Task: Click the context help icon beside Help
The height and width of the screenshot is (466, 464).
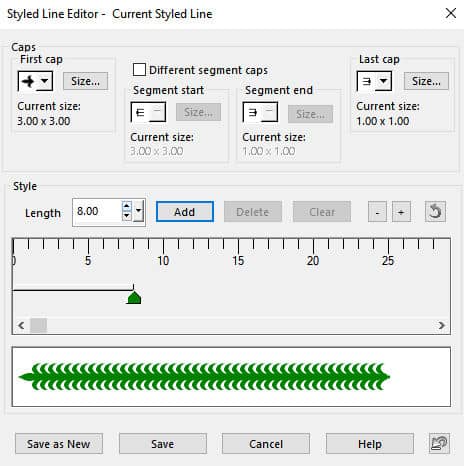Action: click(x=439, y=443)
